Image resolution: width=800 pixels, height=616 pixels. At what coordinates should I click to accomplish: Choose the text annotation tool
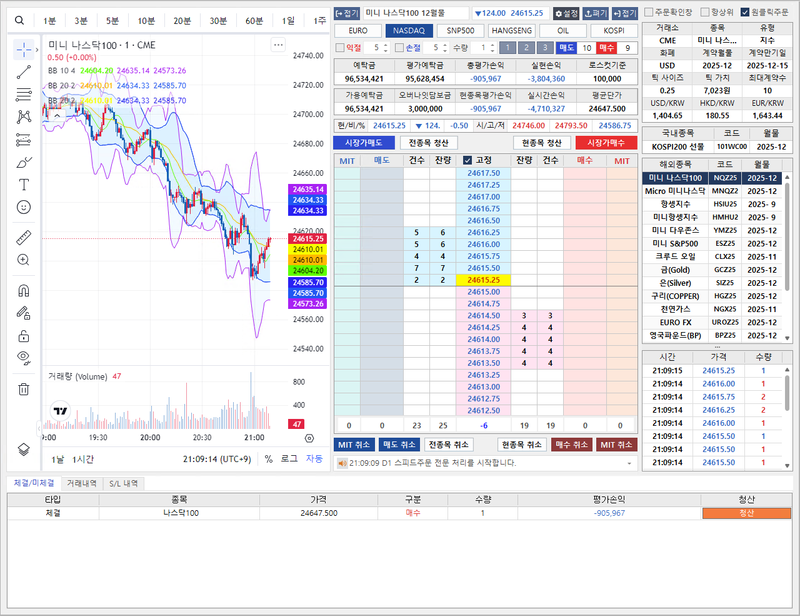[24, 184]
